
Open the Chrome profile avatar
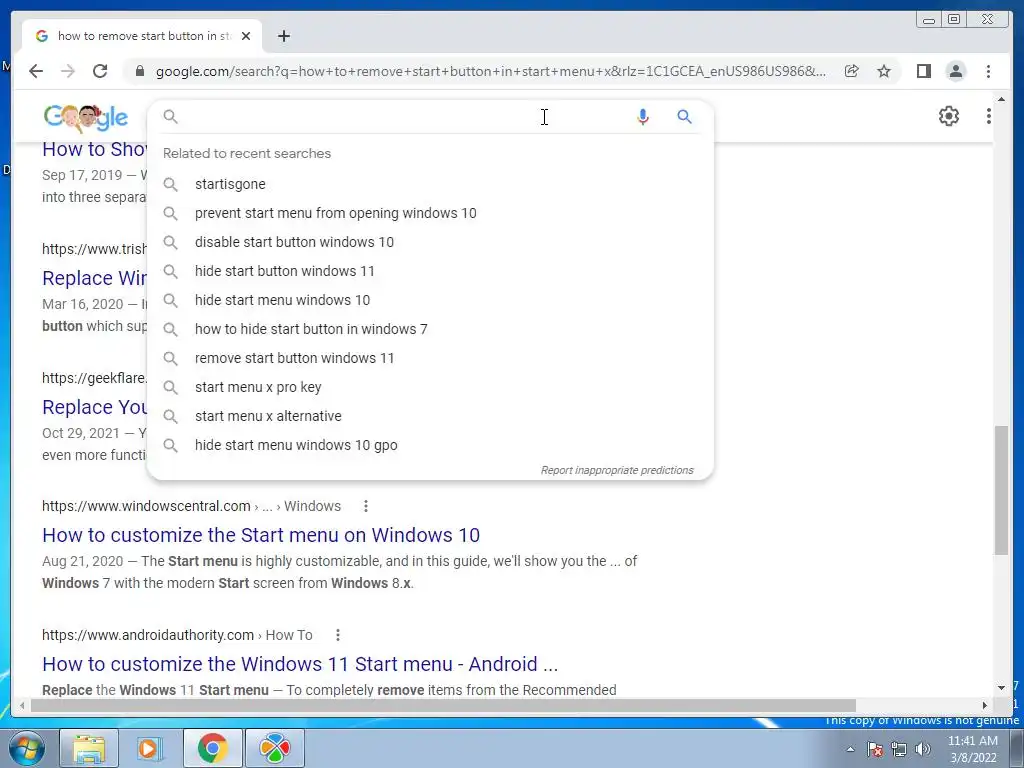(x=955, y=71)
